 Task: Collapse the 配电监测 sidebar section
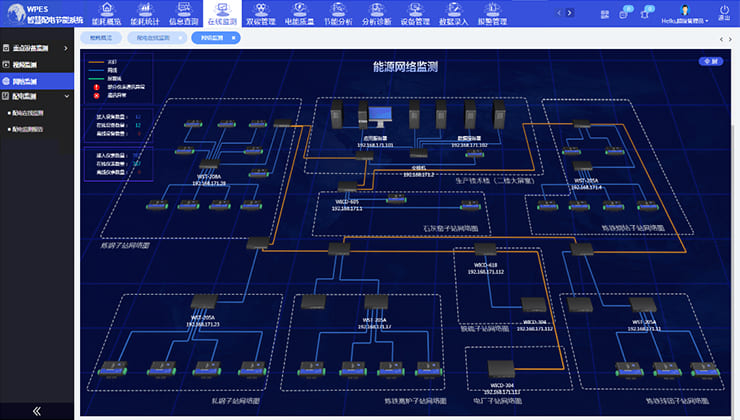pos(37,97)
